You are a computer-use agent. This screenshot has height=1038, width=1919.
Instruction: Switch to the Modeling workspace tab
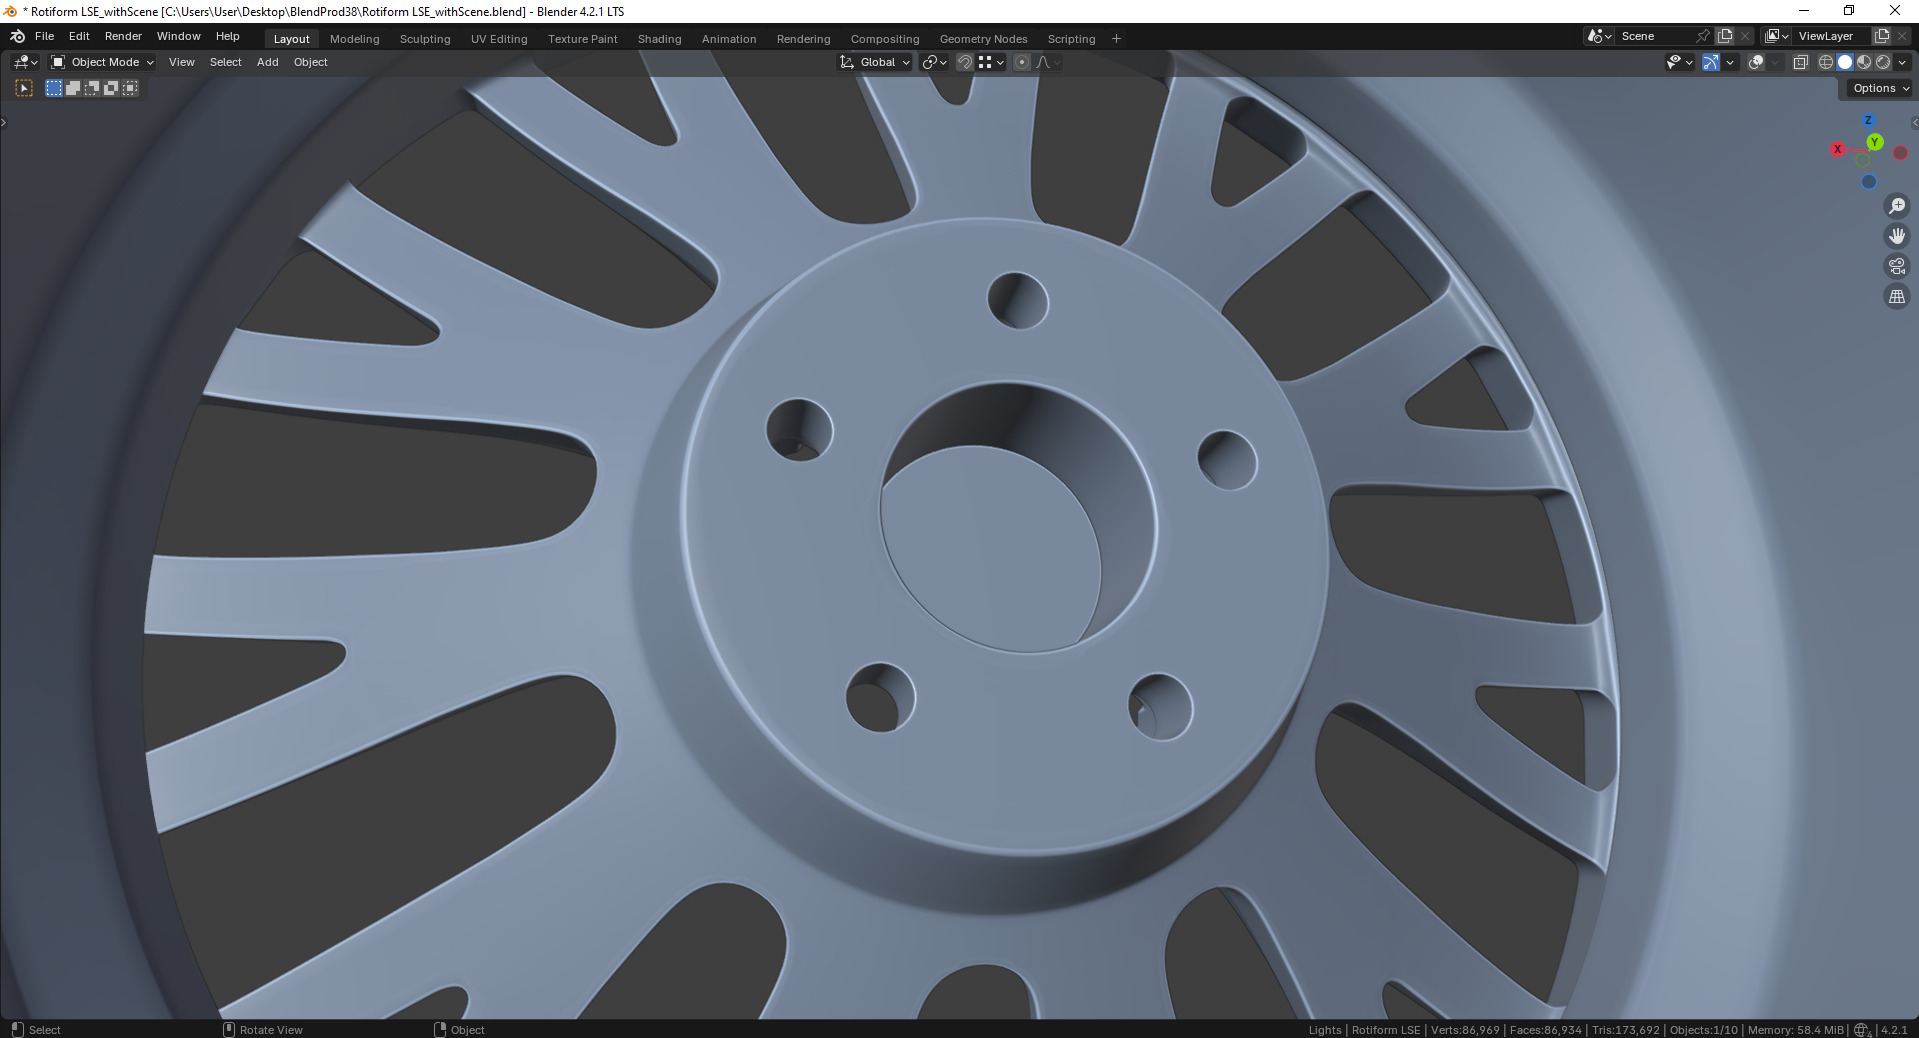pos(355,39)
